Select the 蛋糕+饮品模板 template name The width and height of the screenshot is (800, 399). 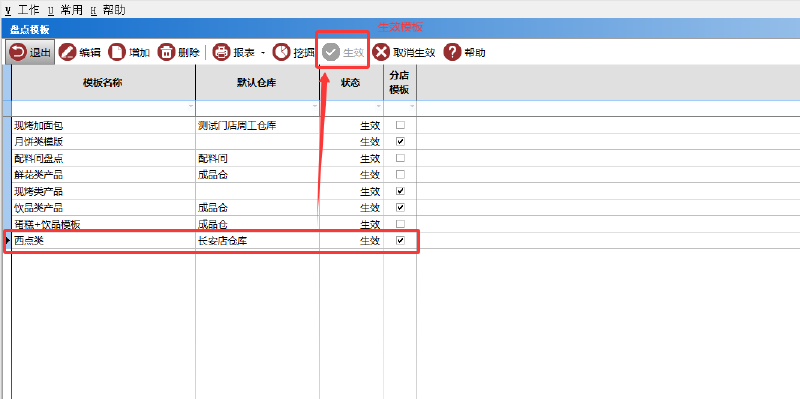point(47,225)
